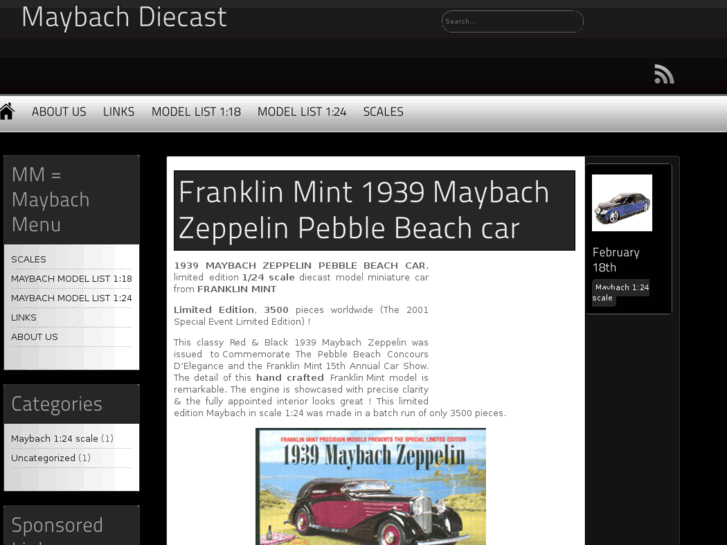Click the MM = Maybach Menu heading
The image size is (727, 545).
pyautogui.click(x=51, y=200)
